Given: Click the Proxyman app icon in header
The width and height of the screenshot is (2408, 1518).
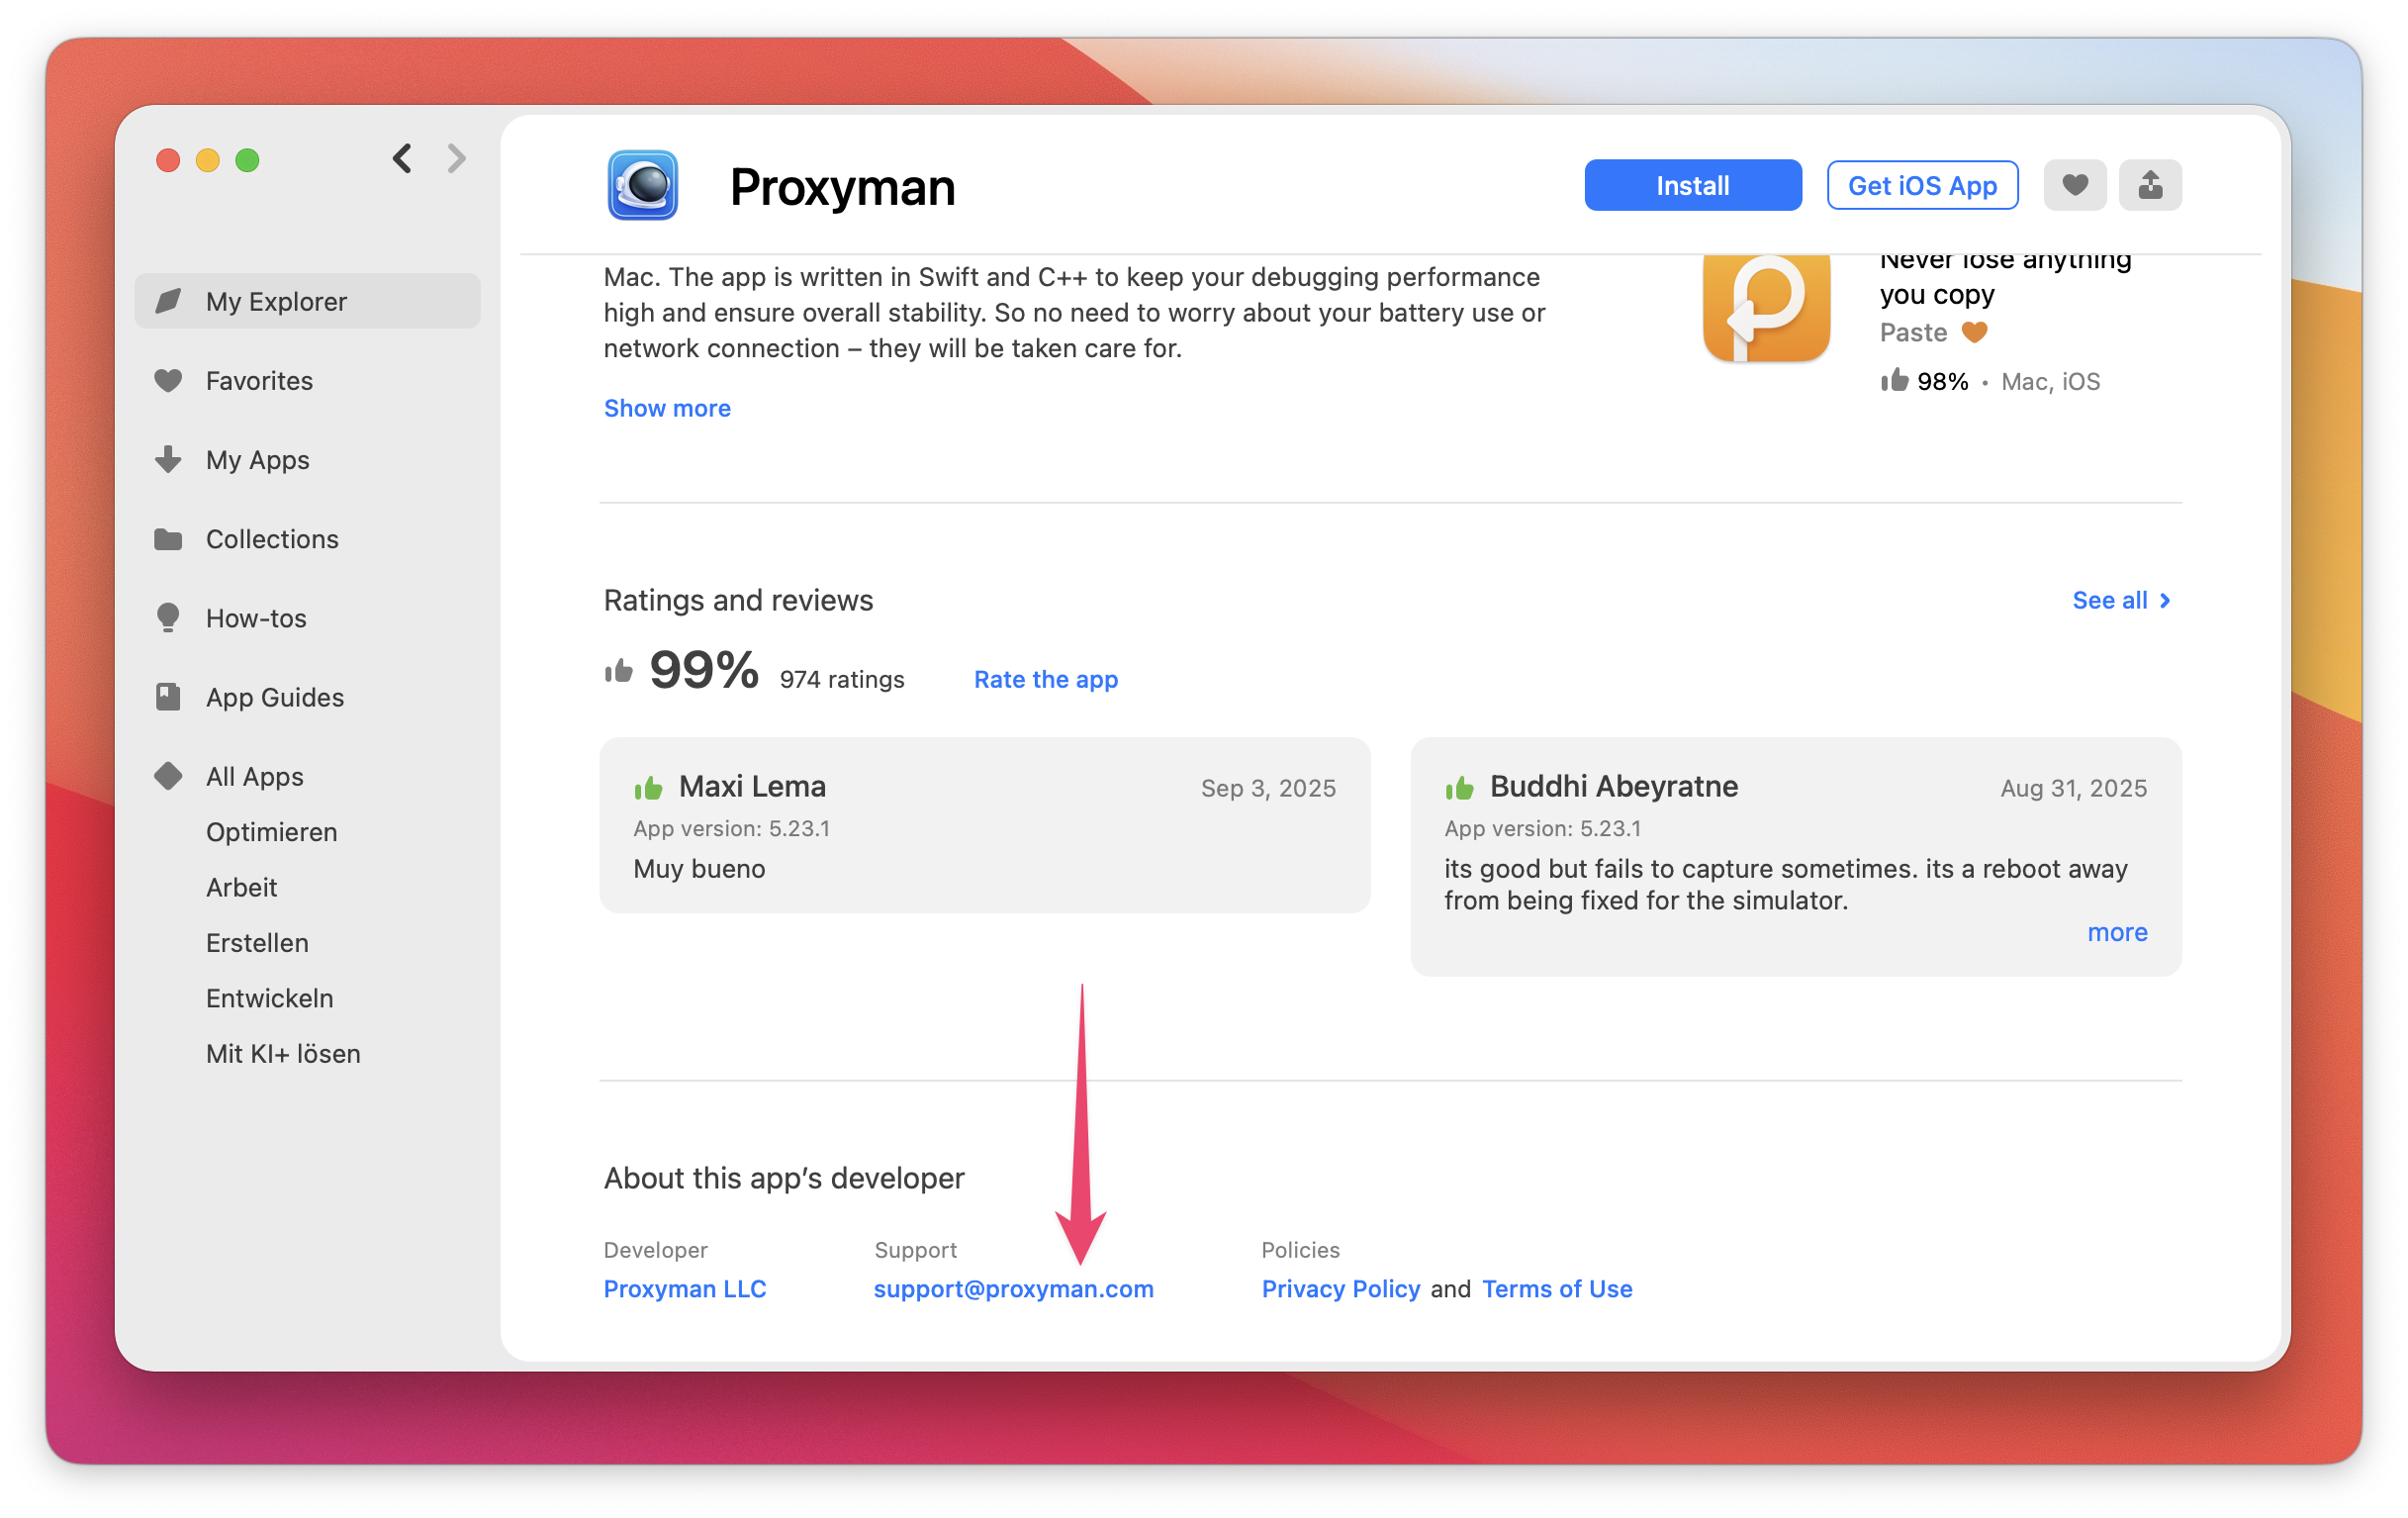Looking at the screenshot, I should [643, 185].
